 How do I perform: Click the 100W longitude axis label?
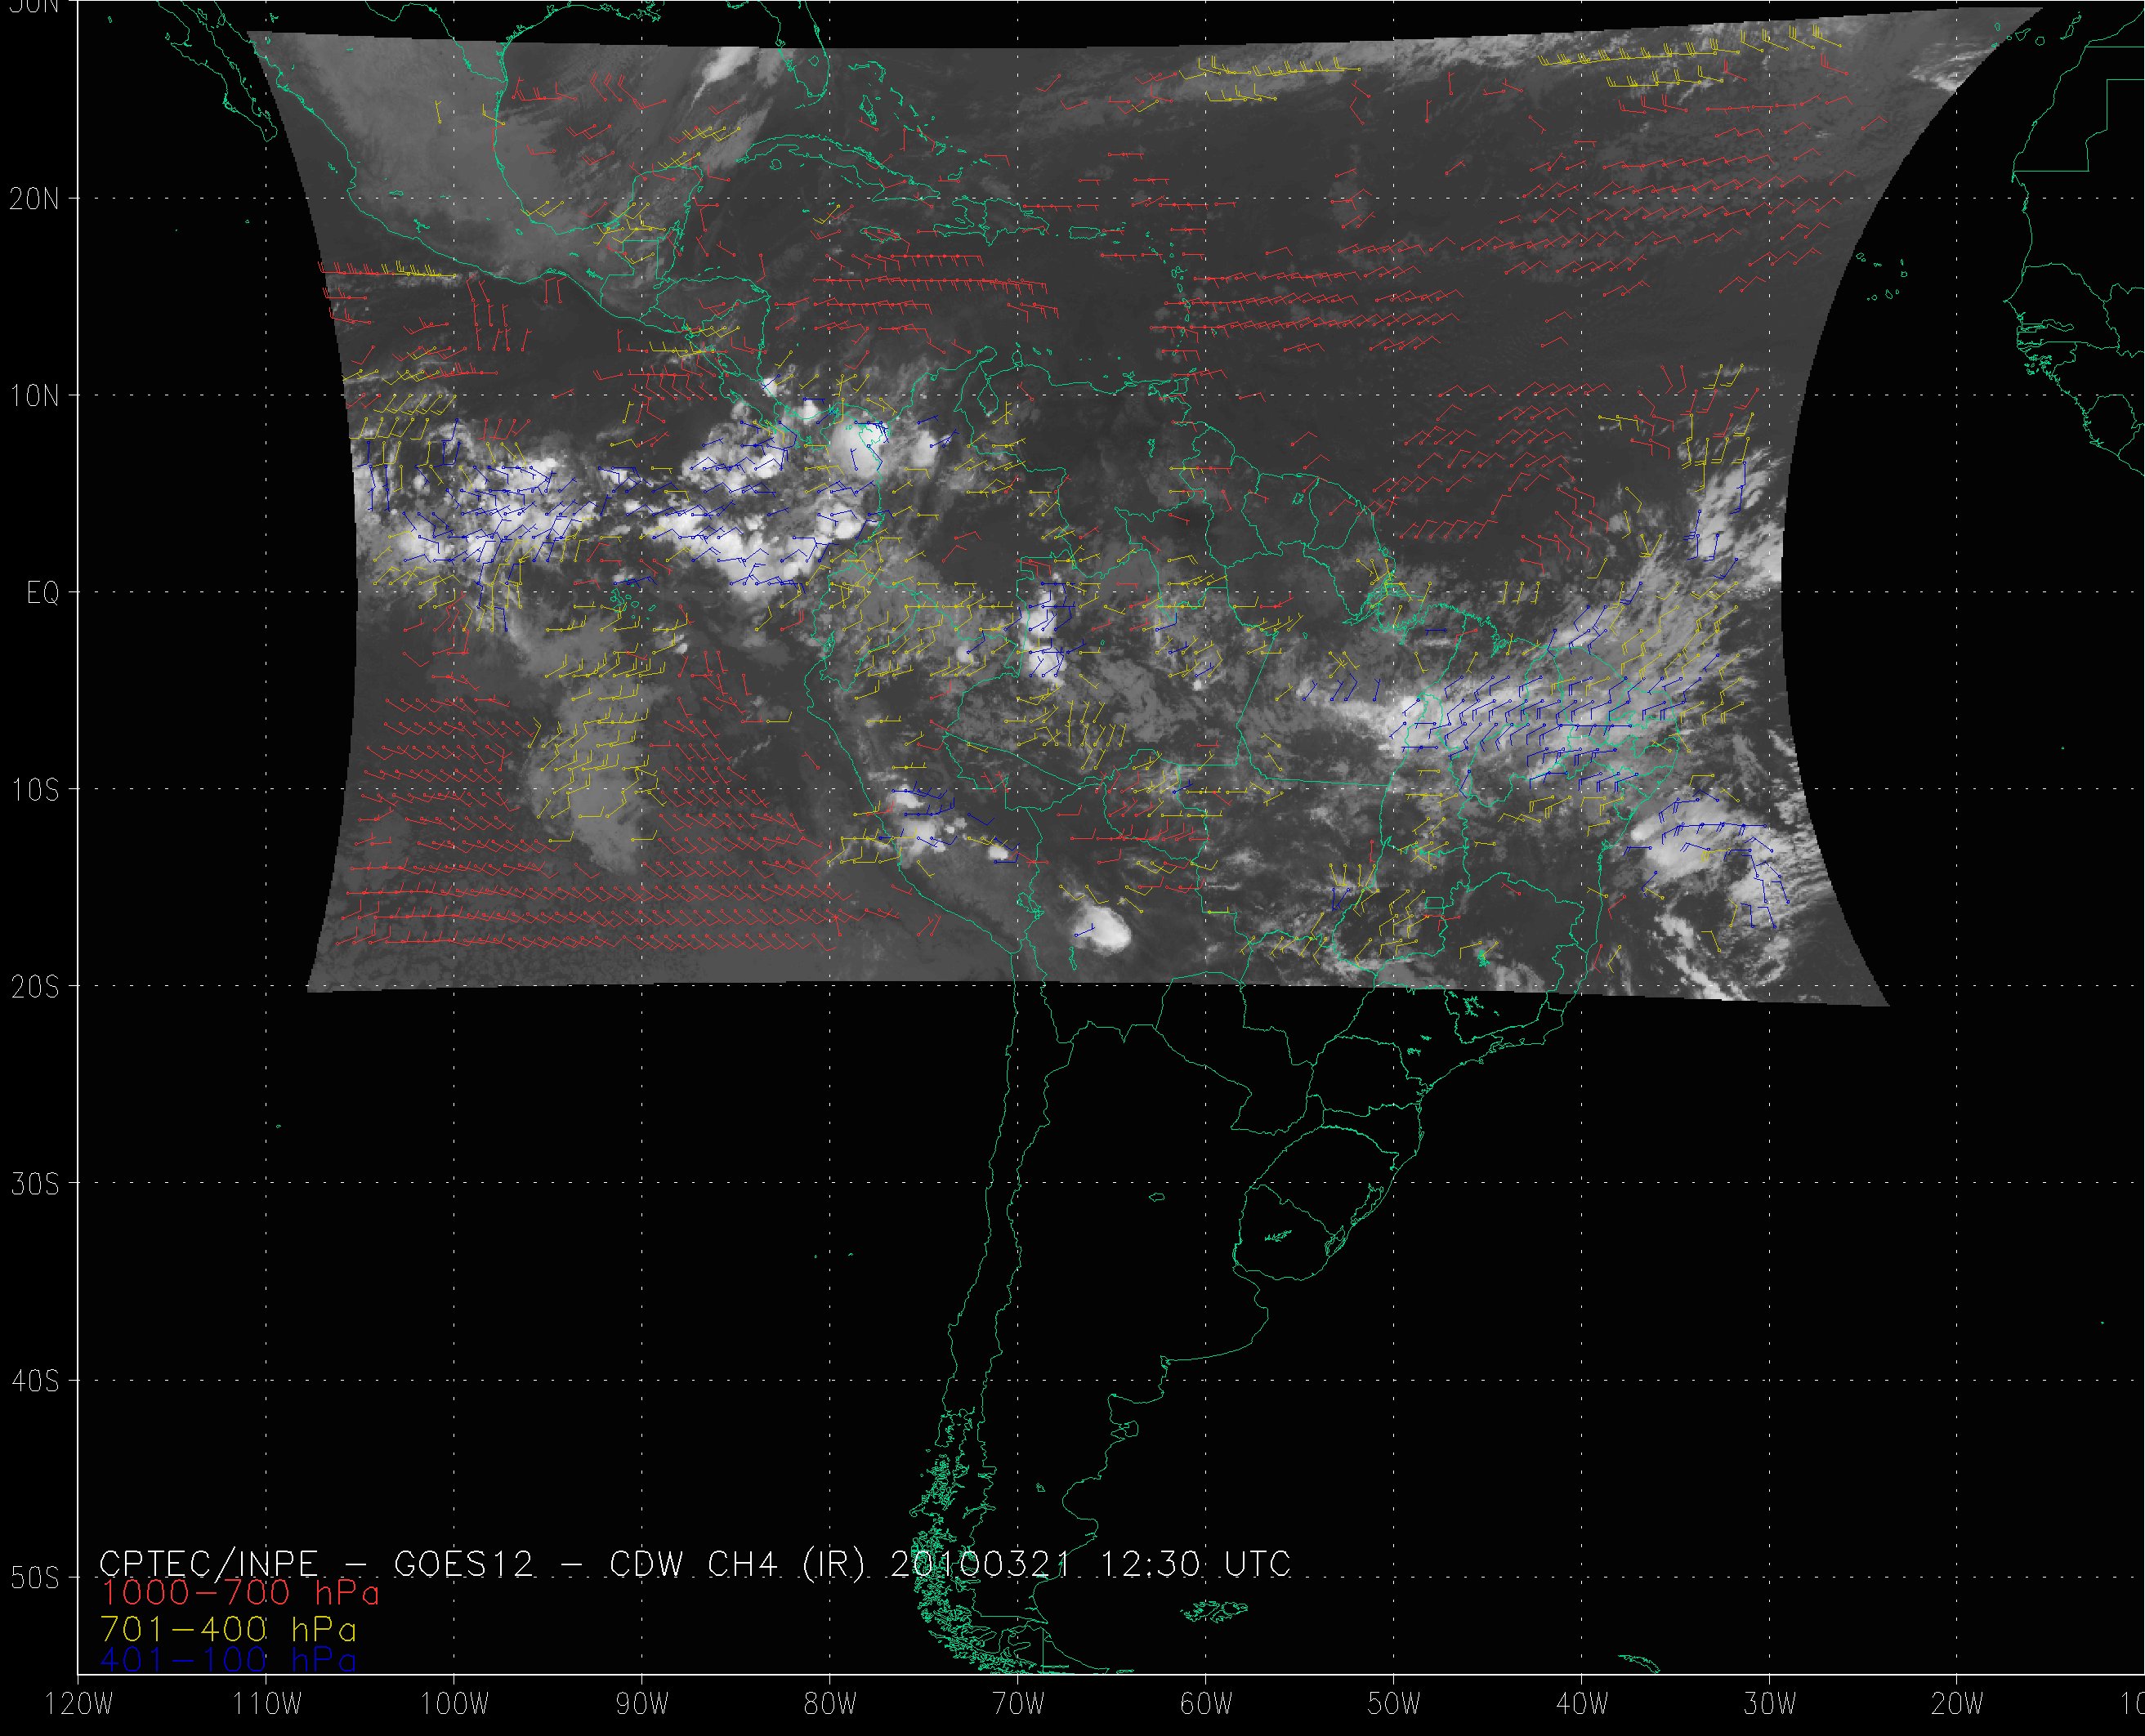(x=455, y=1704)
